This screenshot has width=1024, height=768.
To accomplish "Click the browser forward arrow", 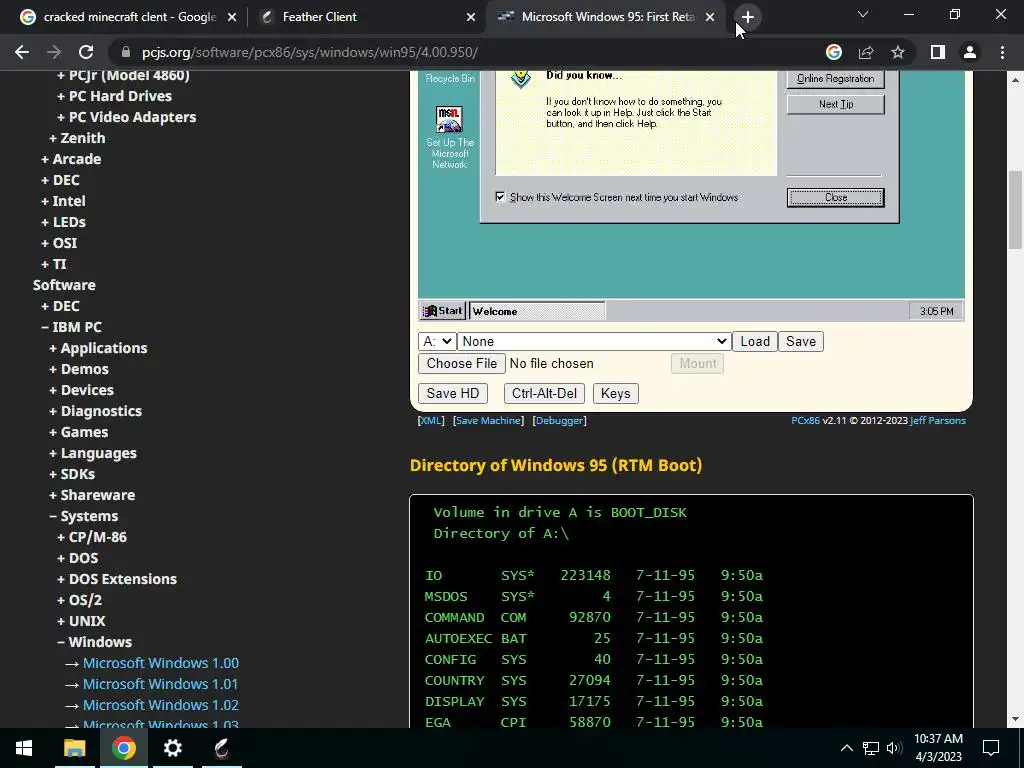I will pos(54,52).
